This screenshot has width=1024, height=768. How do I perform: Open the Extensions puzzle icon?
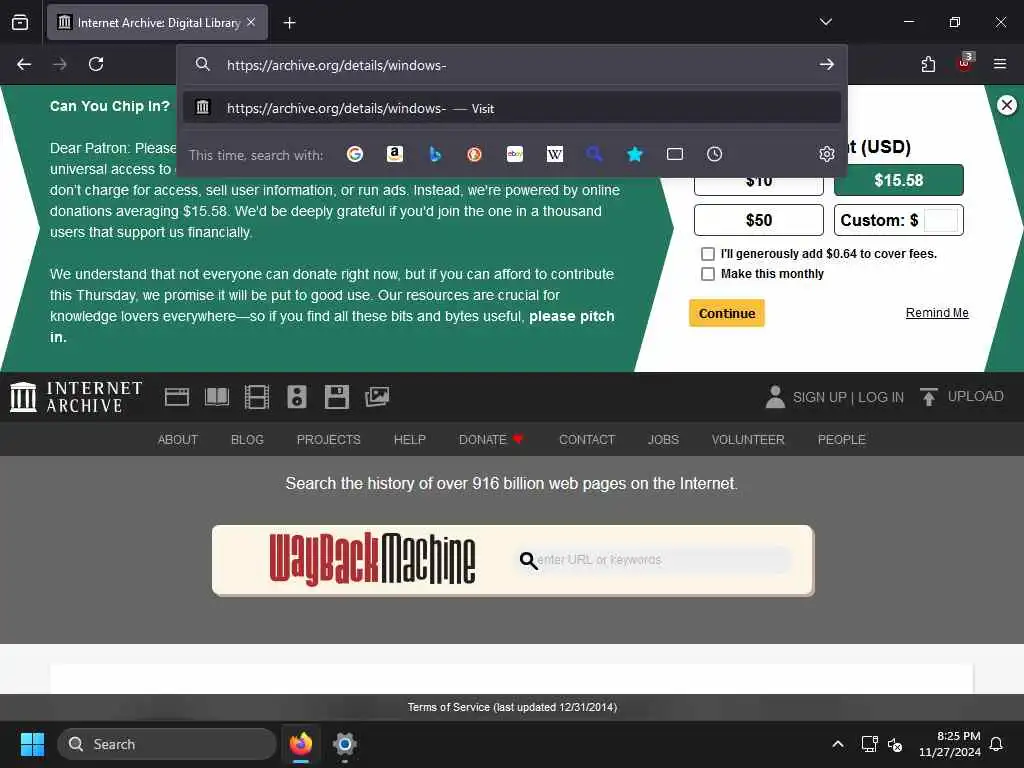click(x=928, y=64)
